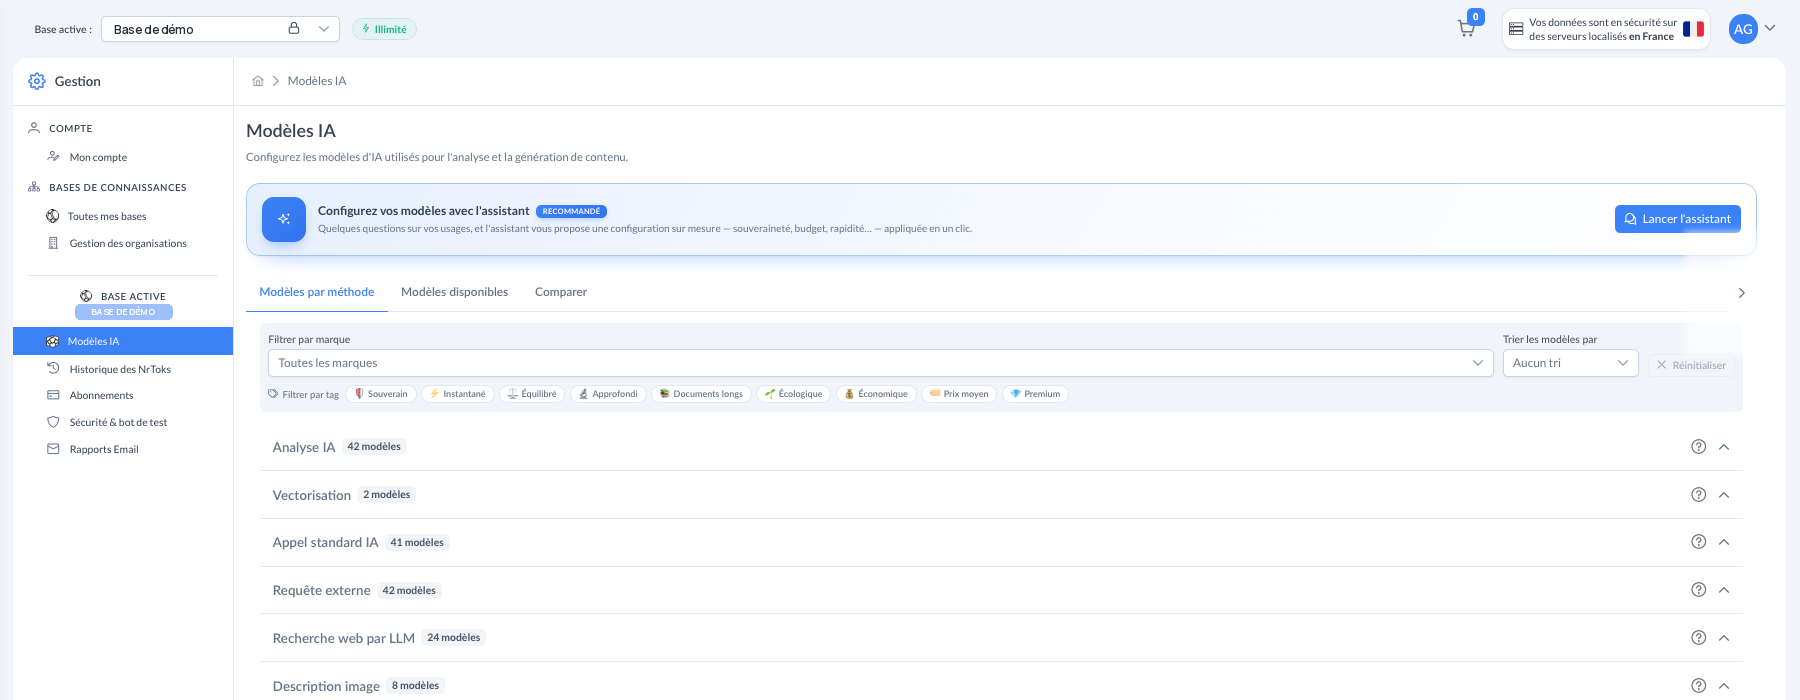
Task: Click the BASES DE CONNAISSANCES header
Action: click(118, 187)
